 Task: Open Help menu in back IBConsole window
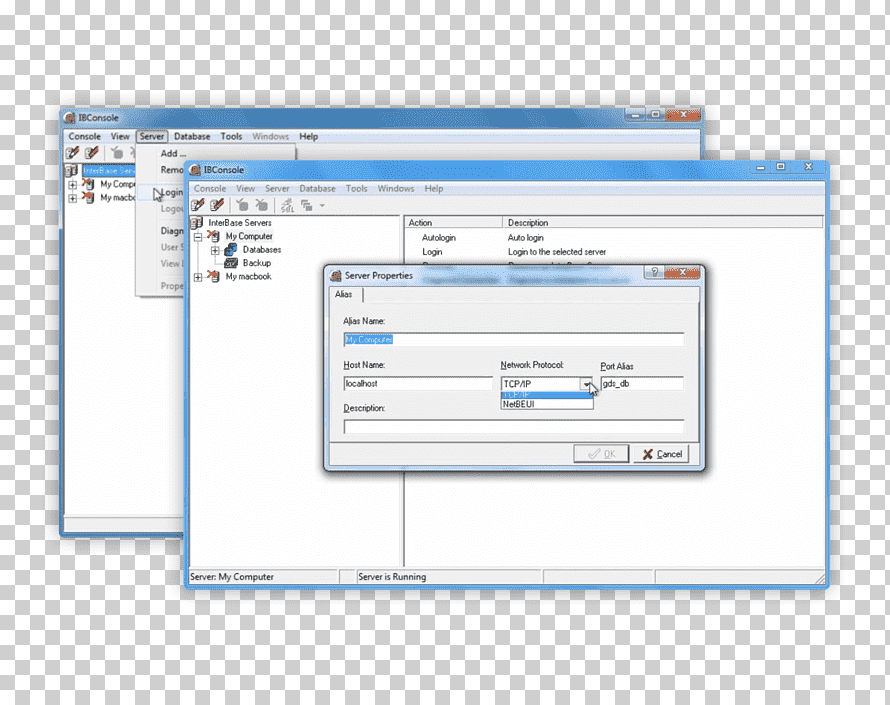click(308, 136)
